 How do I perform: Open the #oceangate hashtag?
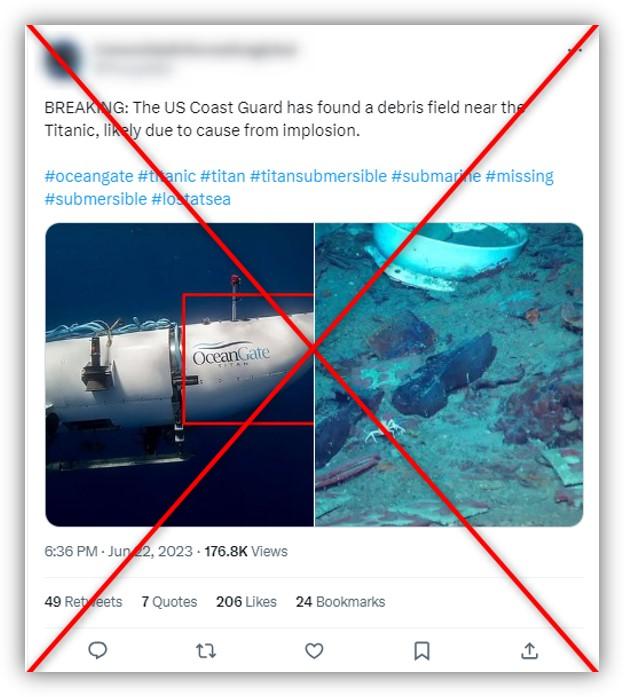coord(88,176)
